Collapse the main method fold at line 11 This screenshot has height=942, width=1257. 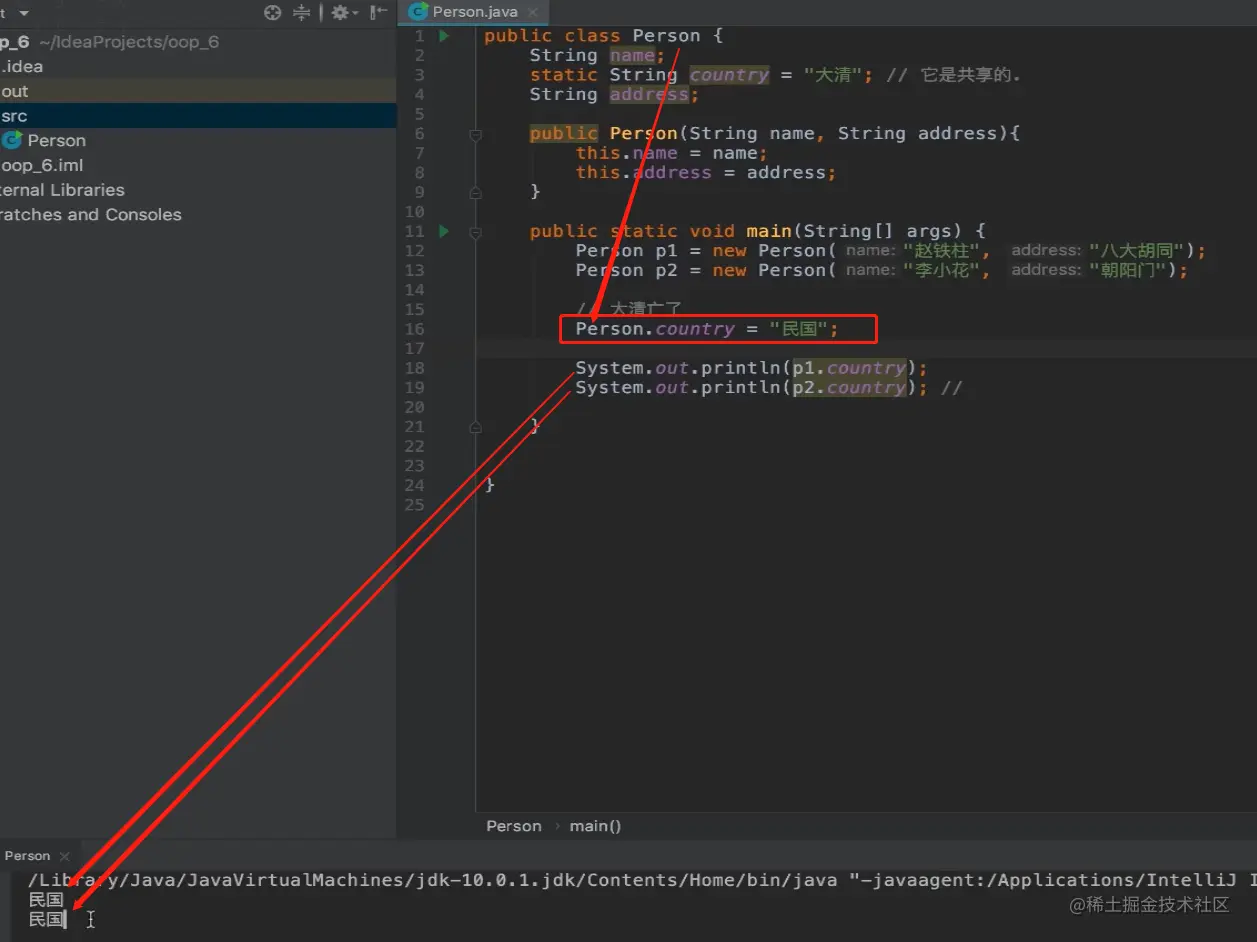(x=475, y=231)
